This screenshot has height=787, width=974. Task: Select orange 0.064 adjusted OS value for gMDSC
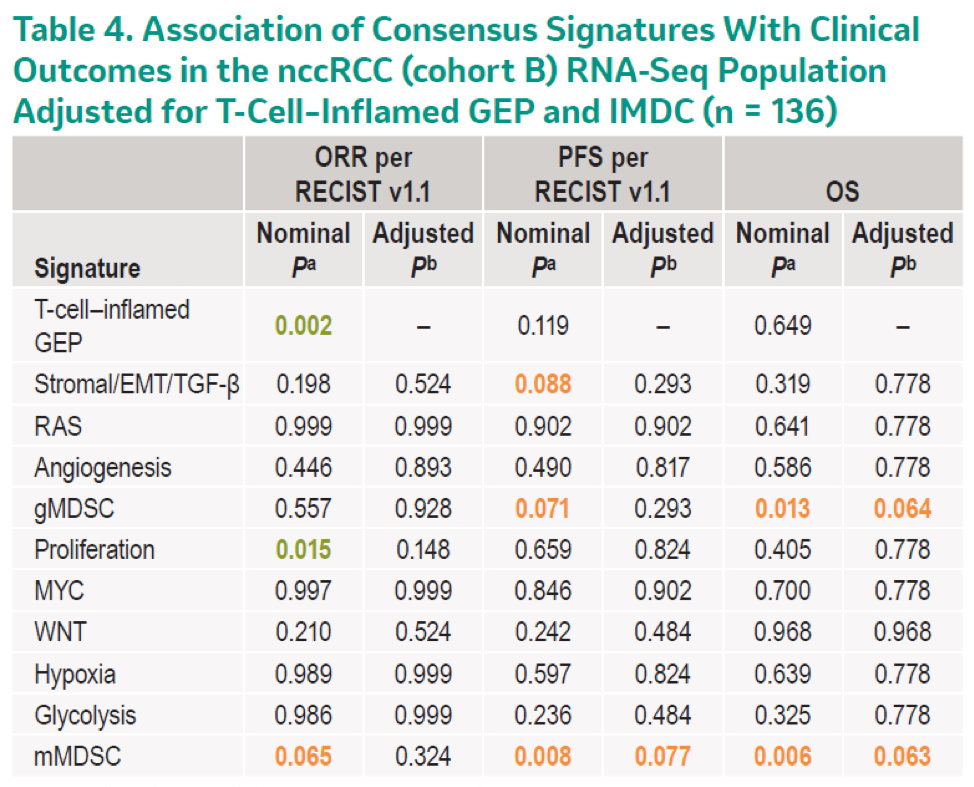coord(902,509)
